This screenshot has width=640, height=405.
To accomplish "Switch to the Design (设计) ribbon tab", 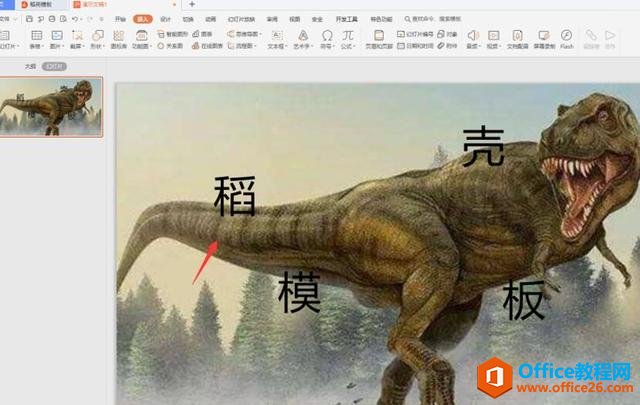I will 166,19.
